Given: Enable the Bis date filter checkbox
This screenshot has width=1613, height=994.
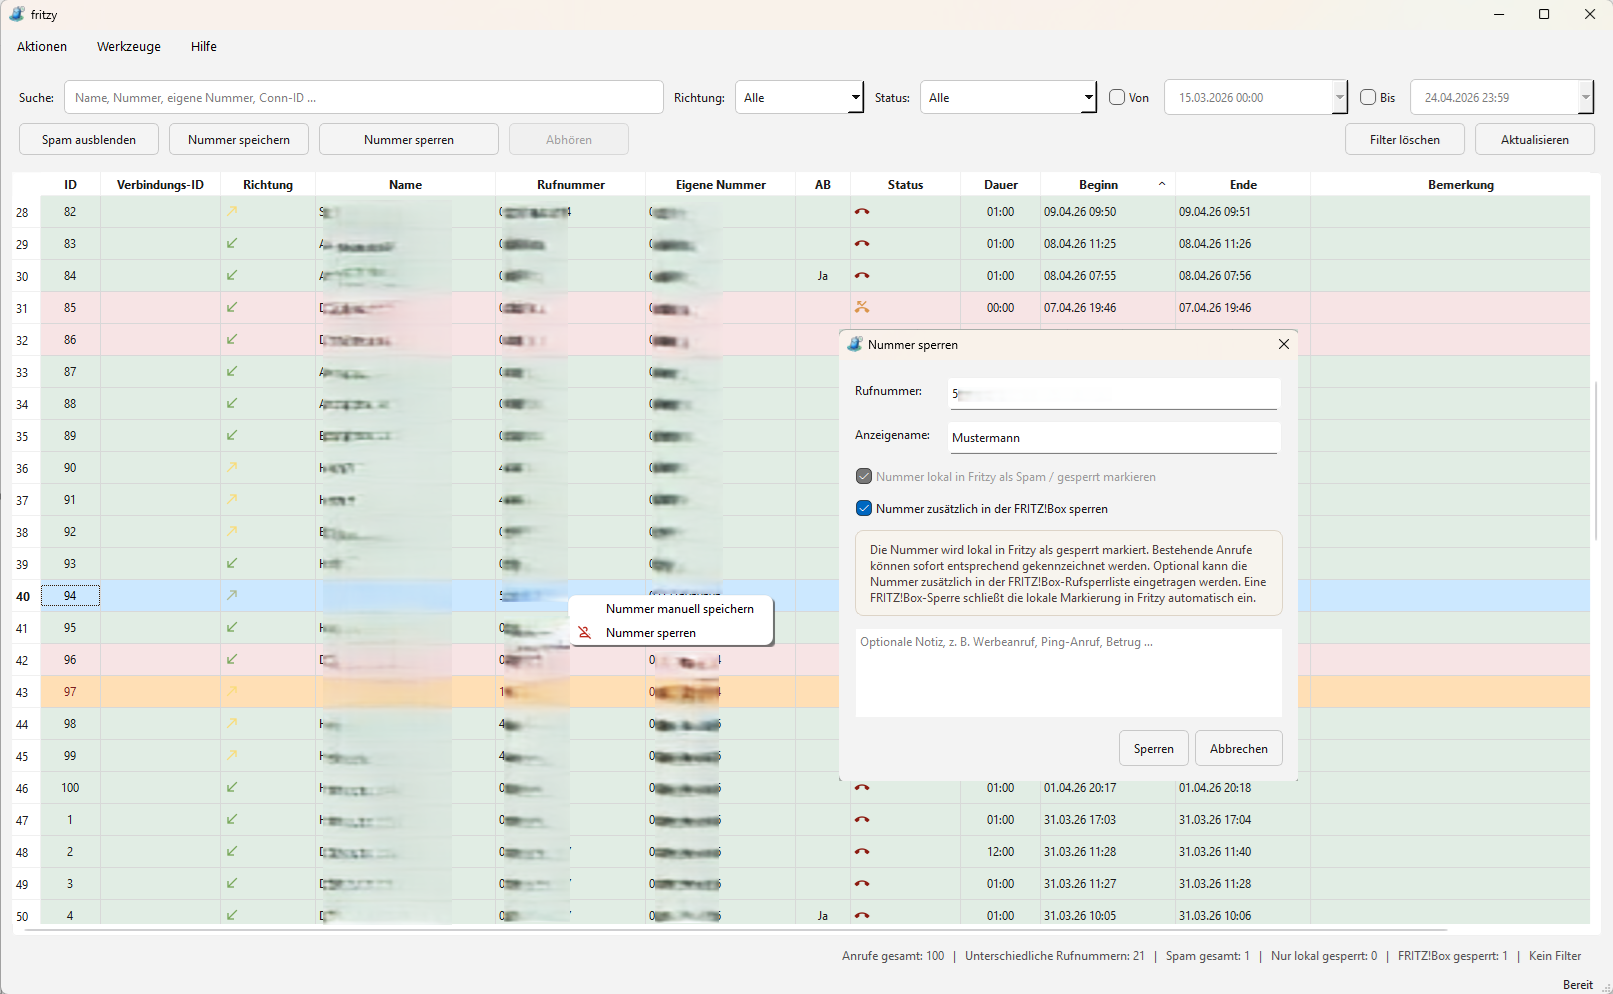Looking at the screenshot, I should point(1368,97).
